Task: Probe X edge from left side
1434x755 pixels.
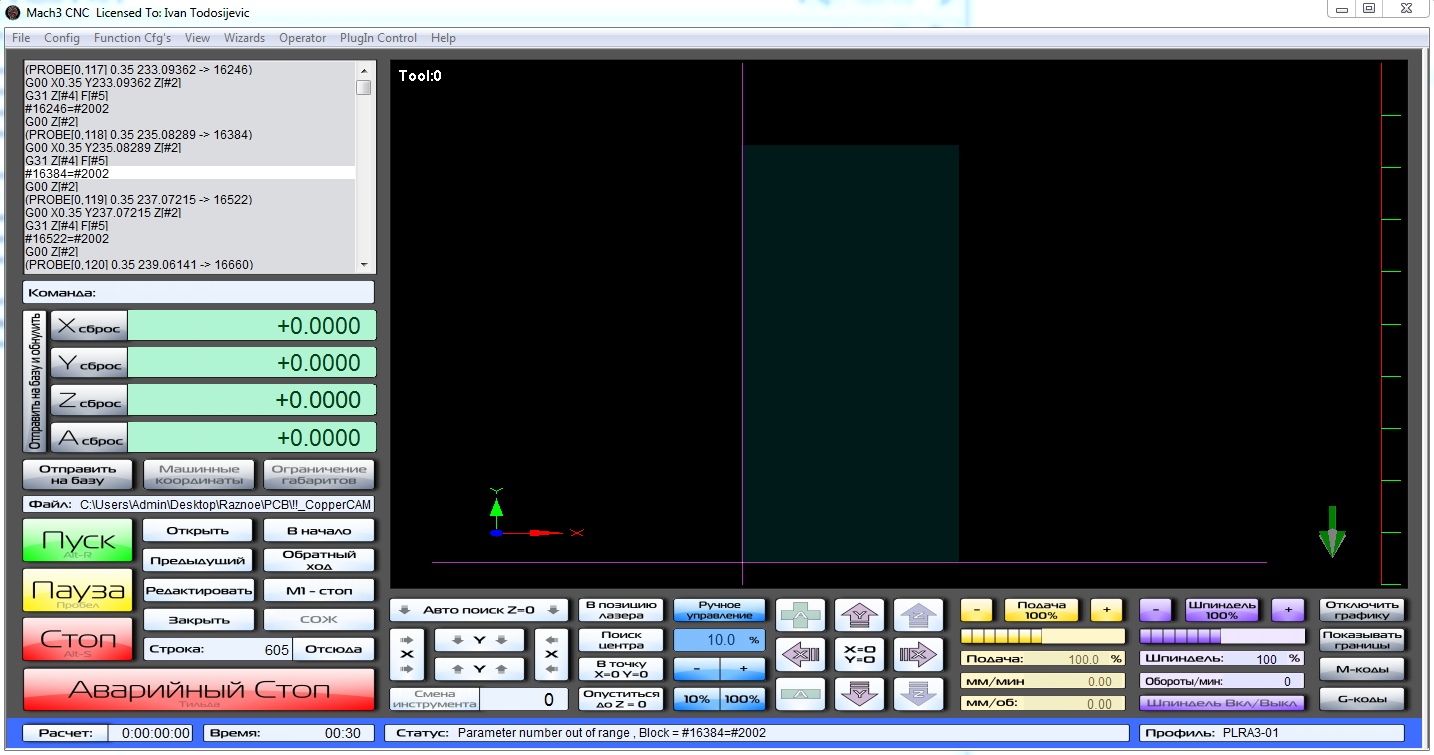Action: pos(407,654)
